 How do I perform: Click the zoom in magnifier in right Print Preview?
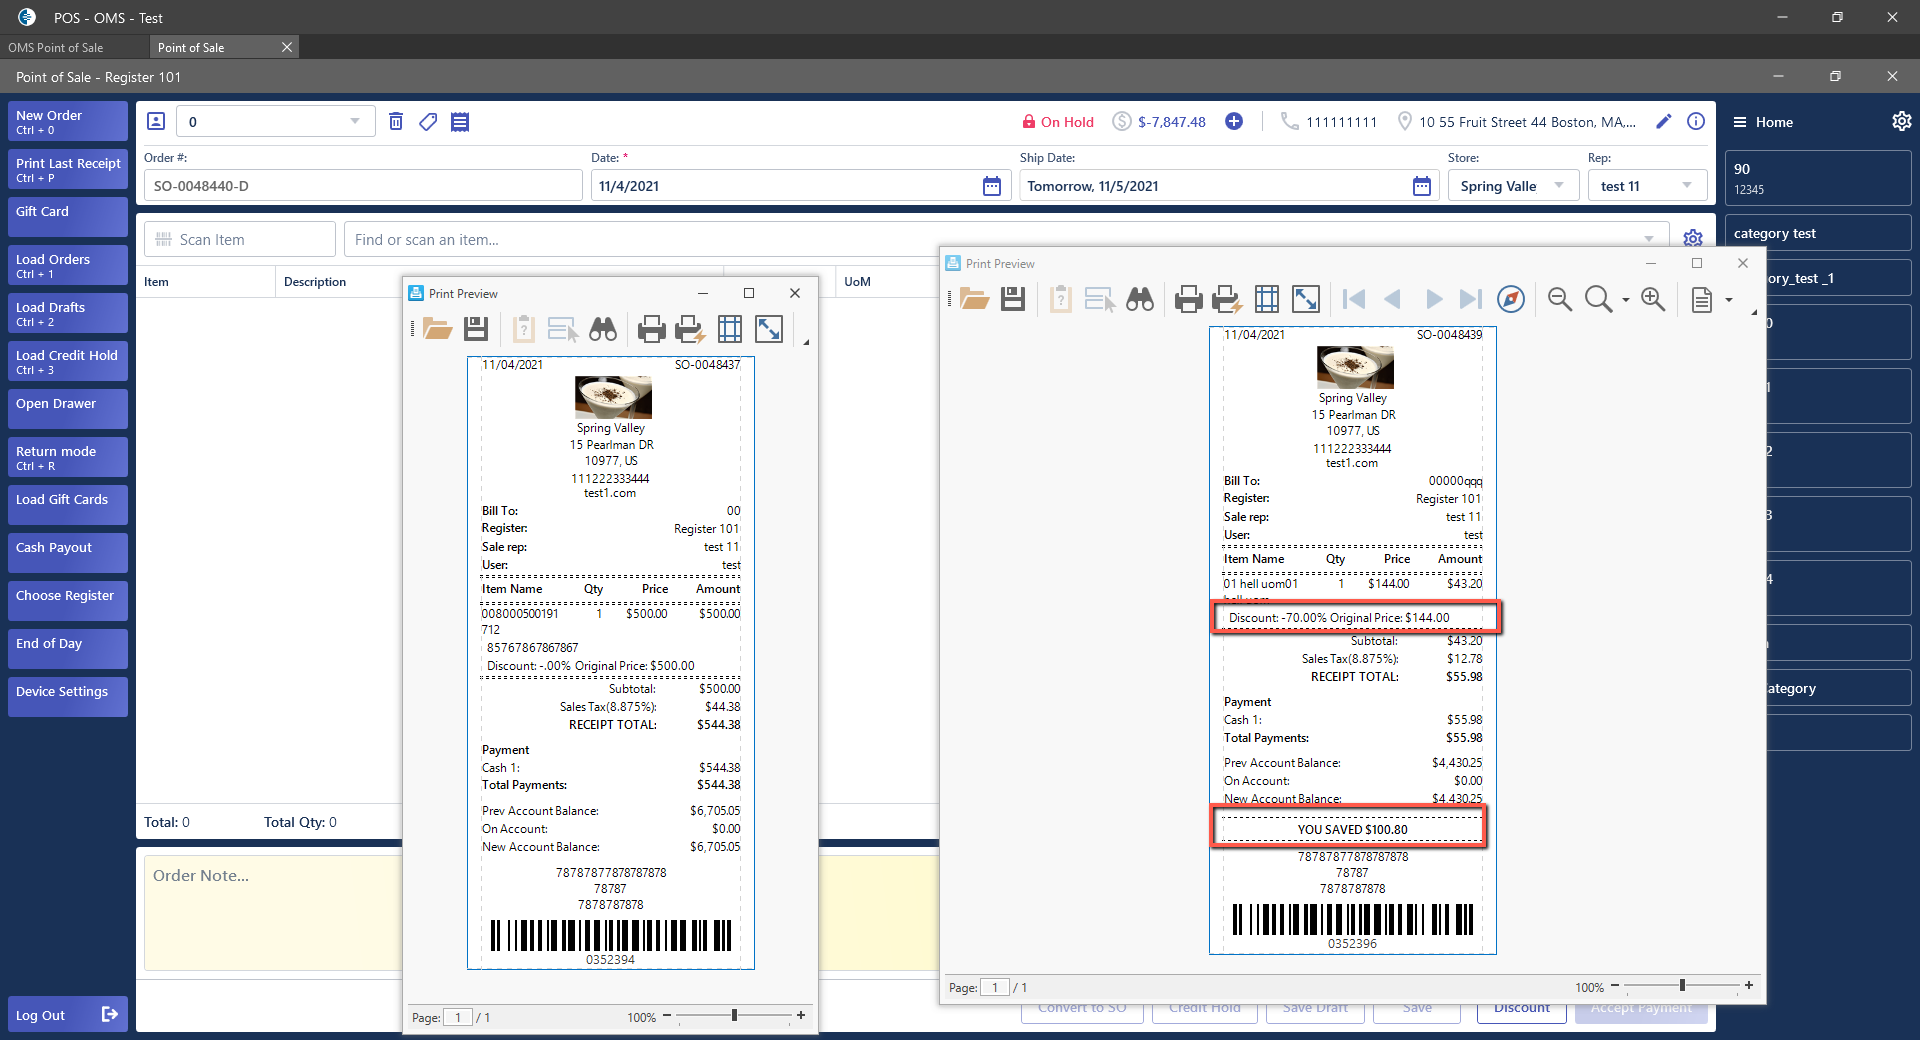pos(1653,299)
